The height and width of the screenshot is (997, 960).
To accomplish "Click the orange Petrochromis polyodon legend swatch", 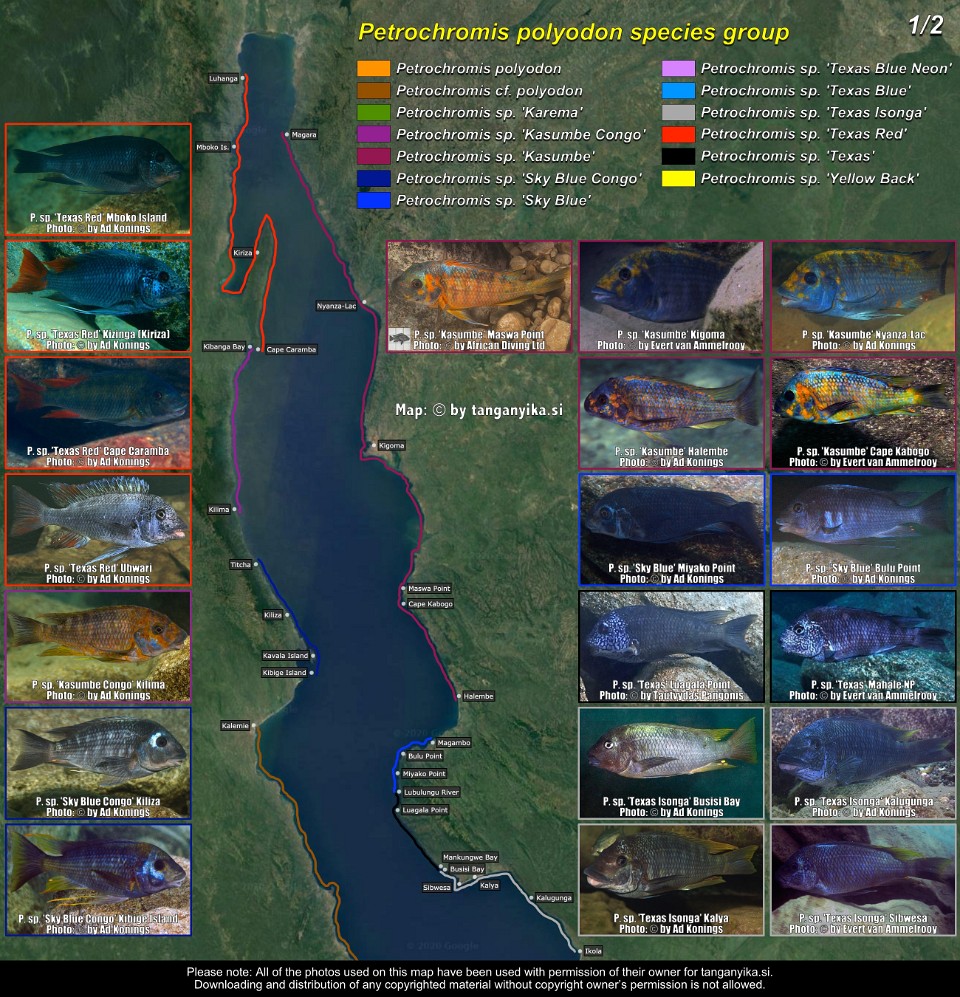I will [373, 69].
